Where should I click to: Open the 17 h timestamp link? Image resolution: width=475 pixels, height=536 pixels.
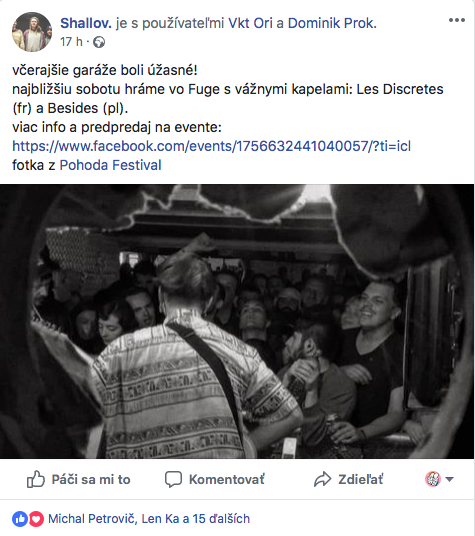pos(71,42)
